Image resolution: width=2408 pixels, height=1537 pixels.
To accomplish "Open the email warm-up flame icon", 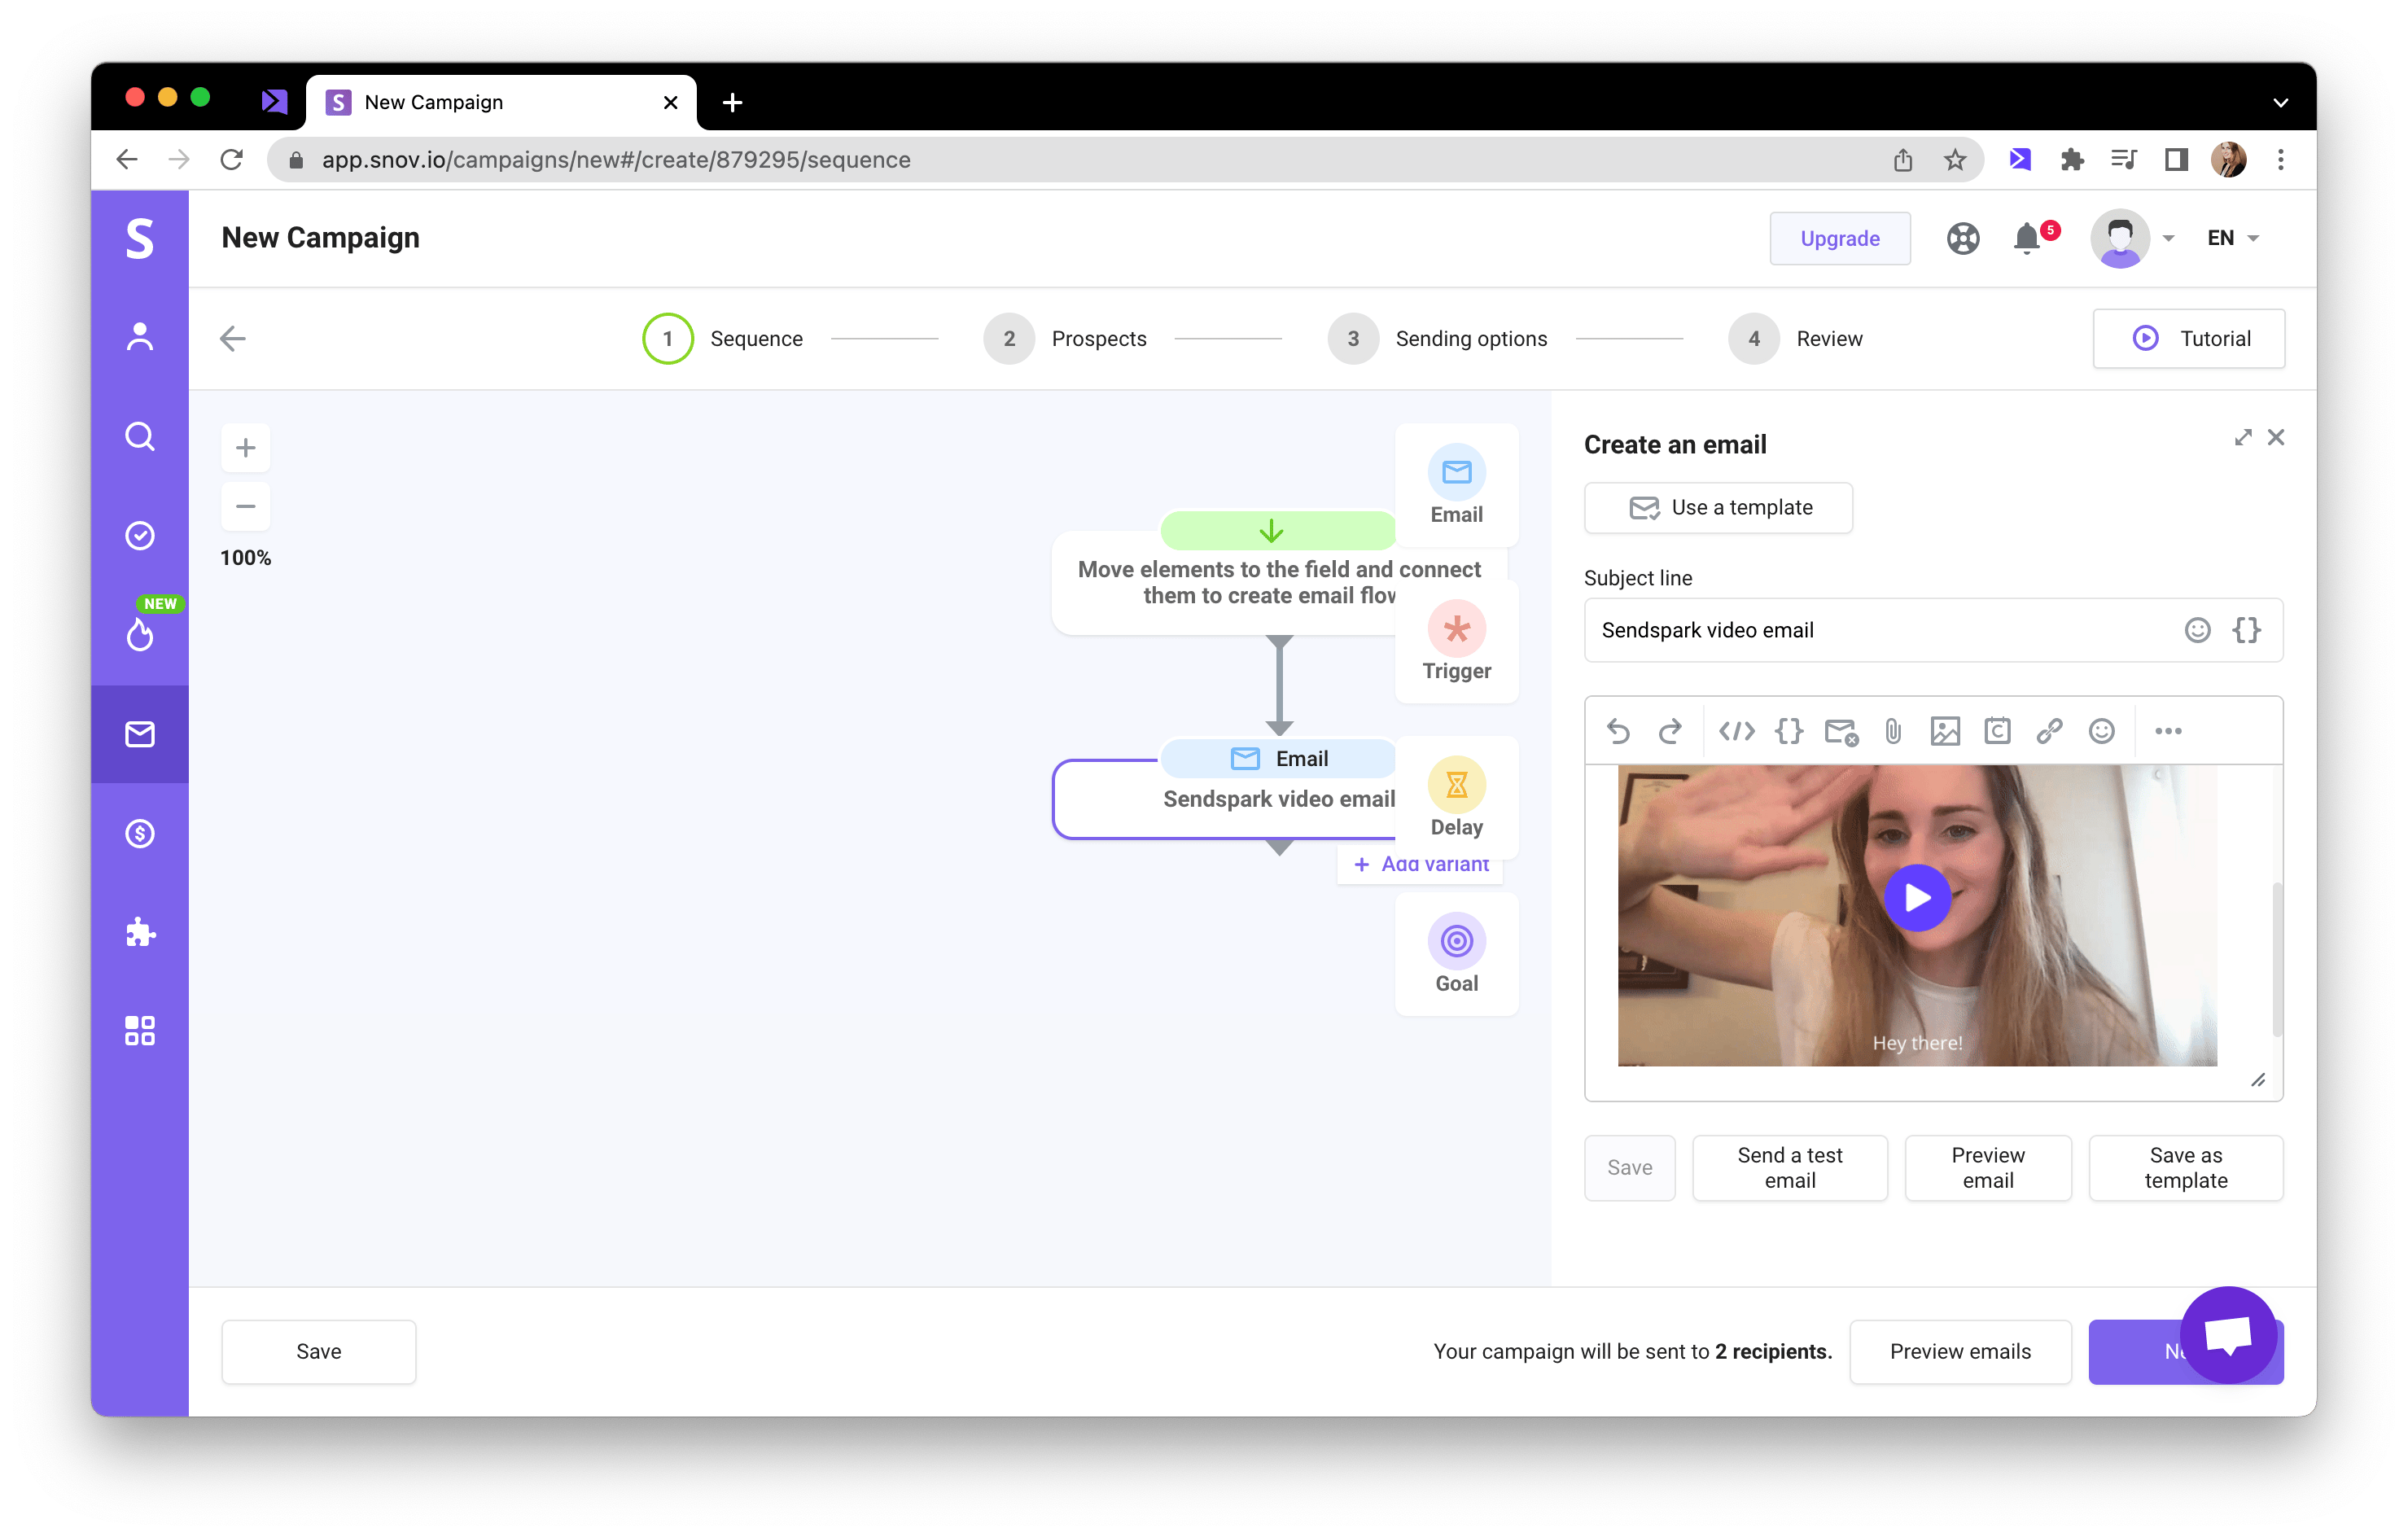I will pyautogui.click(x=140, y=633).
